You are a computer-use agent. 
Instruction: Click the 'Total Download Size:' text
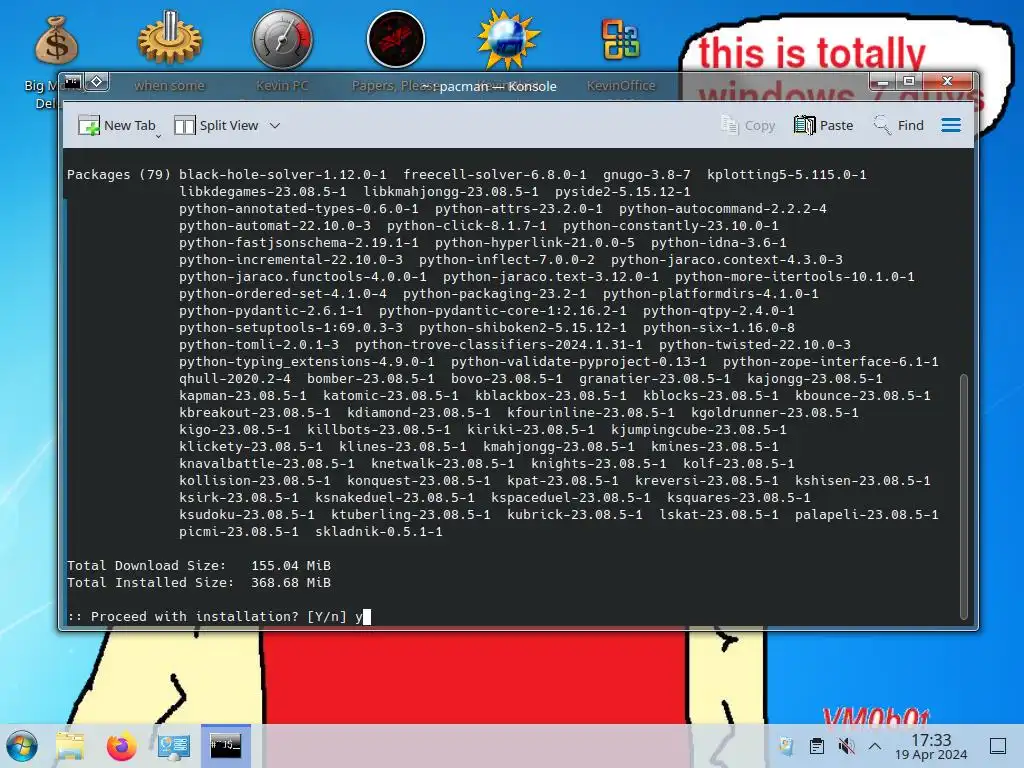pyautogui.click(x=146, y=566)
